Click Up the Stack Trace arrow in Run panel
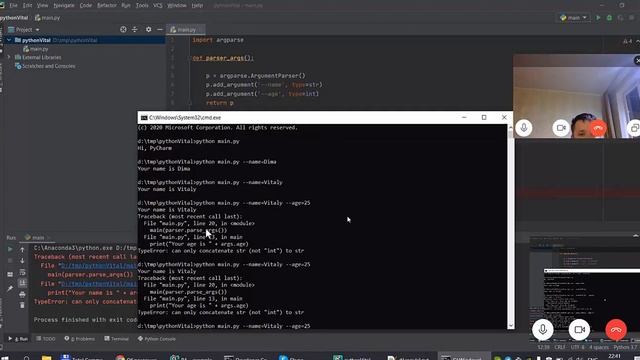The height and width of the screenshot is (360, 640). (x=22, y=249)
